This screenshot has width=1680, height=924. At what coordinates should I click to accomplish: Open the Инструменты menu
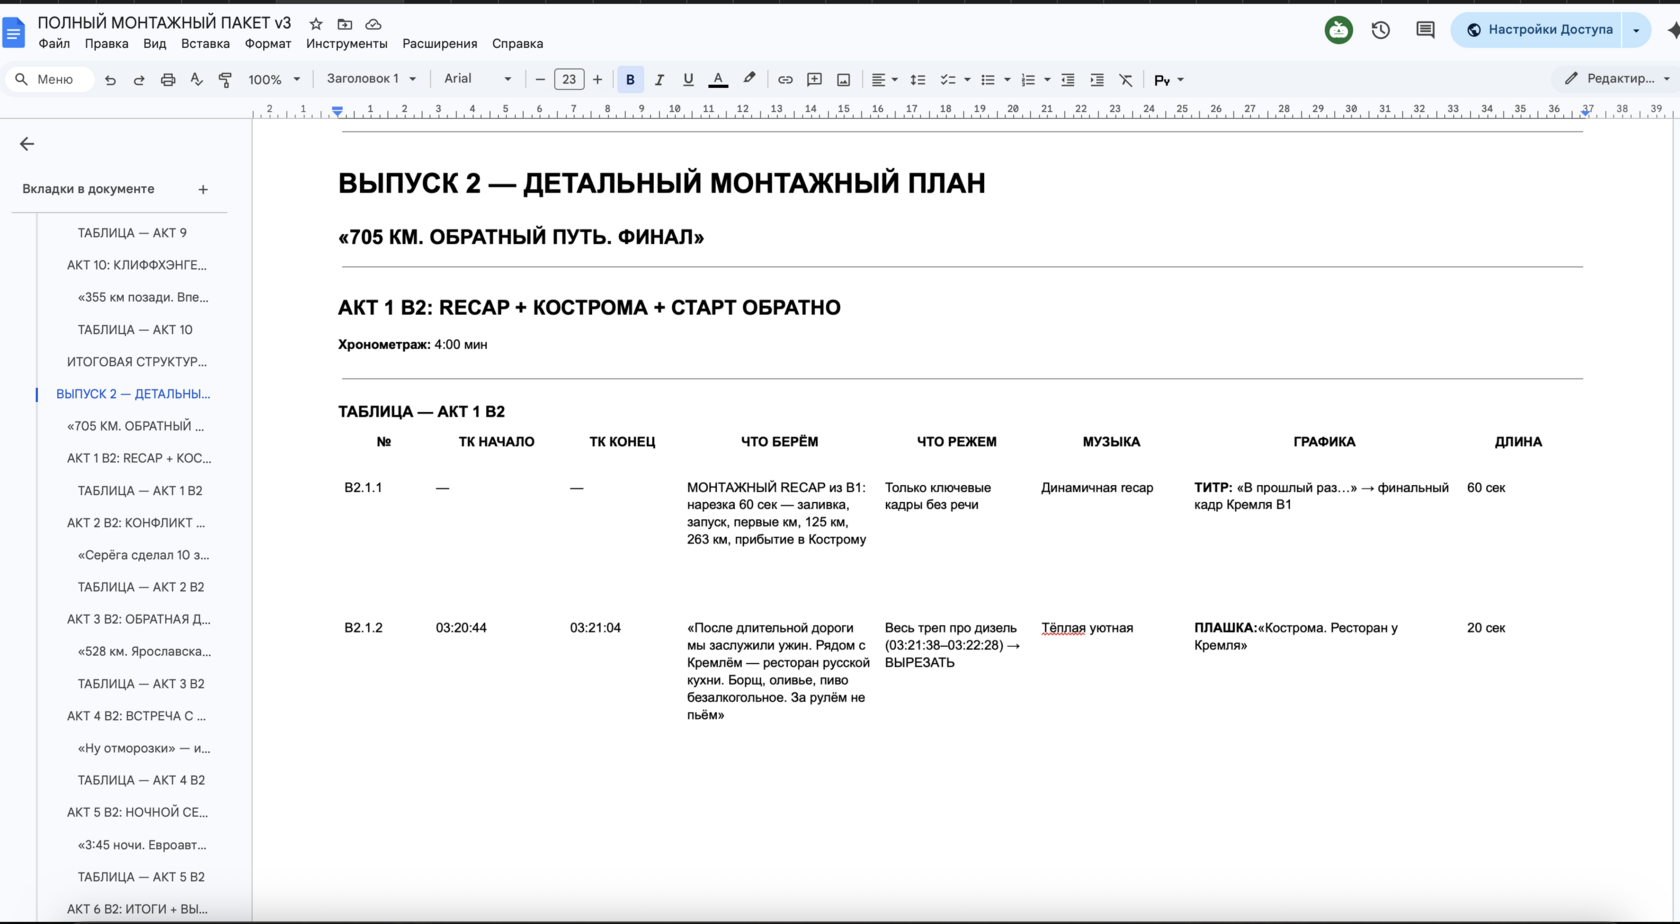347,43
